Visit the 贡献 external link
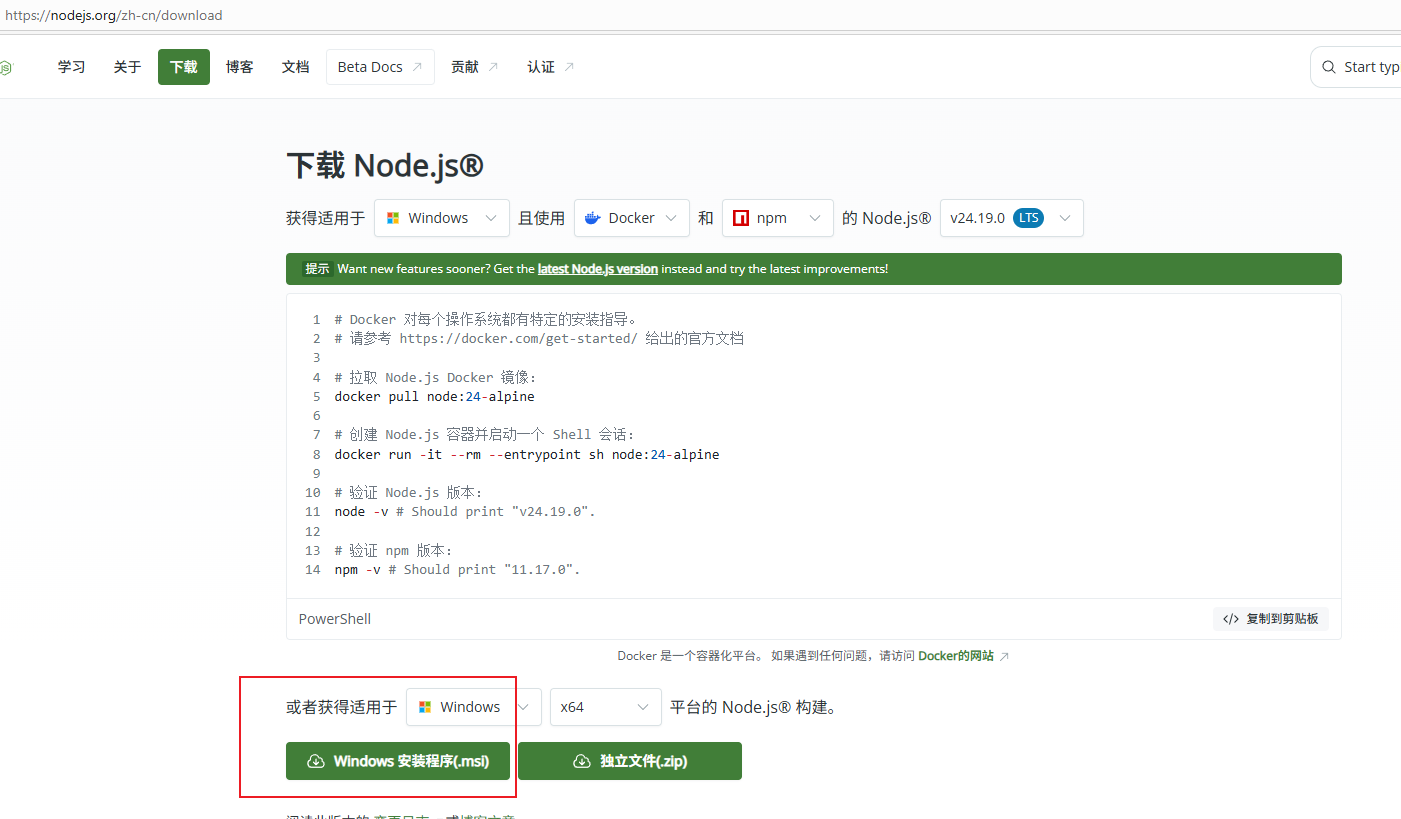The image size is (1401, 819). pos(475,67)
